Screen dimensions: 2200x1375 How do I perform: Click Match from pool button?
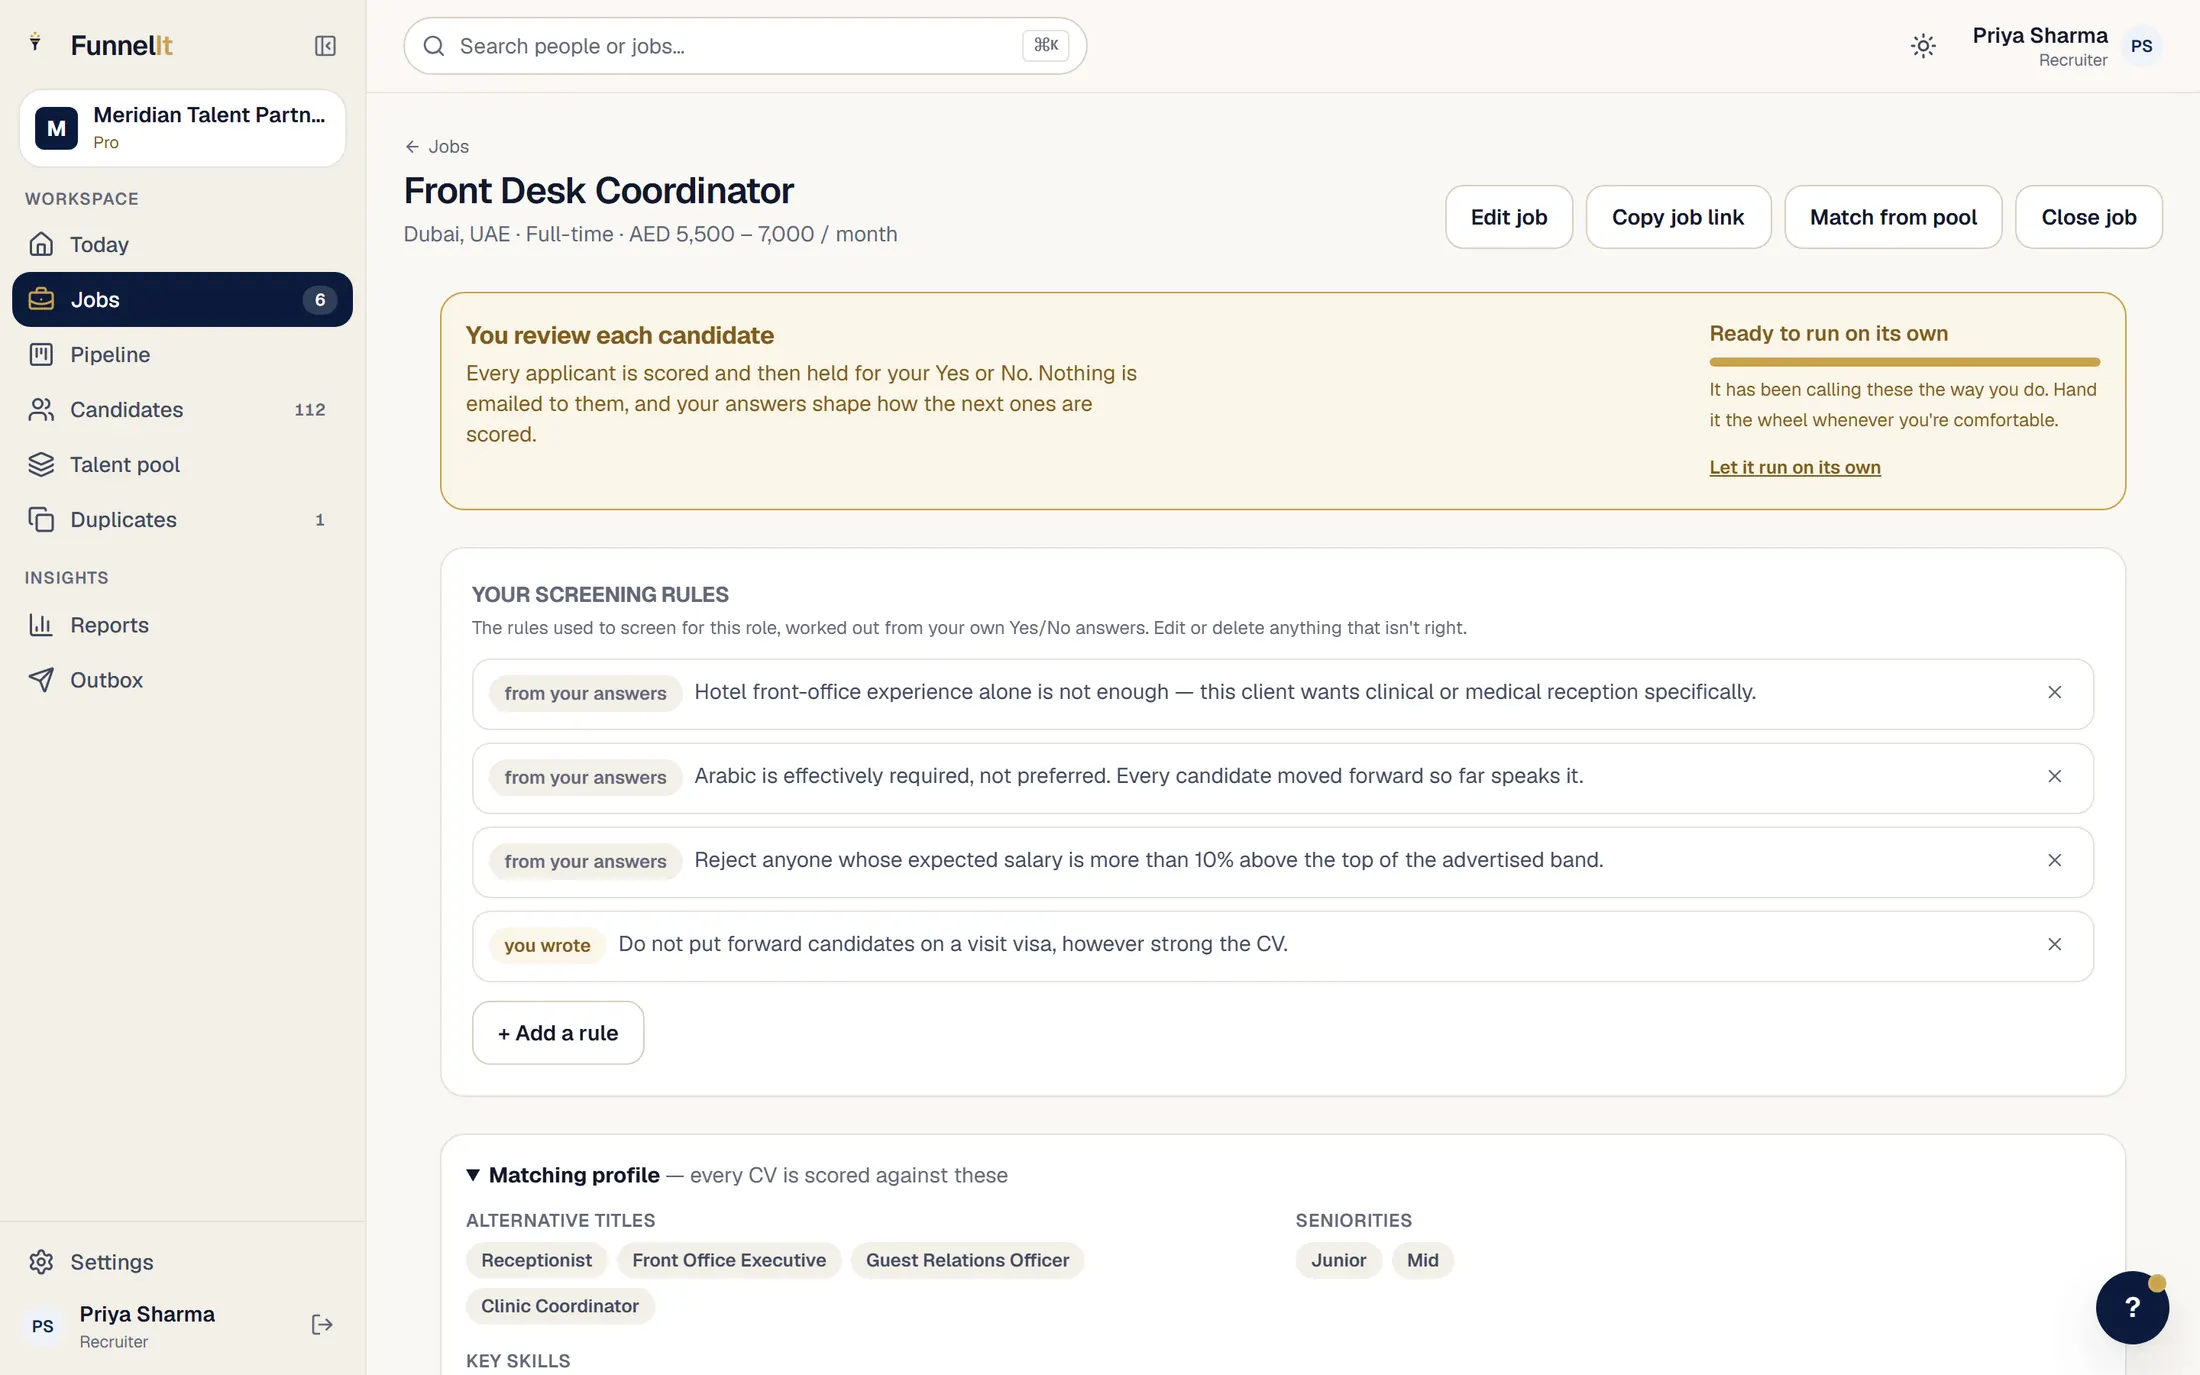tap(1893, 217)
